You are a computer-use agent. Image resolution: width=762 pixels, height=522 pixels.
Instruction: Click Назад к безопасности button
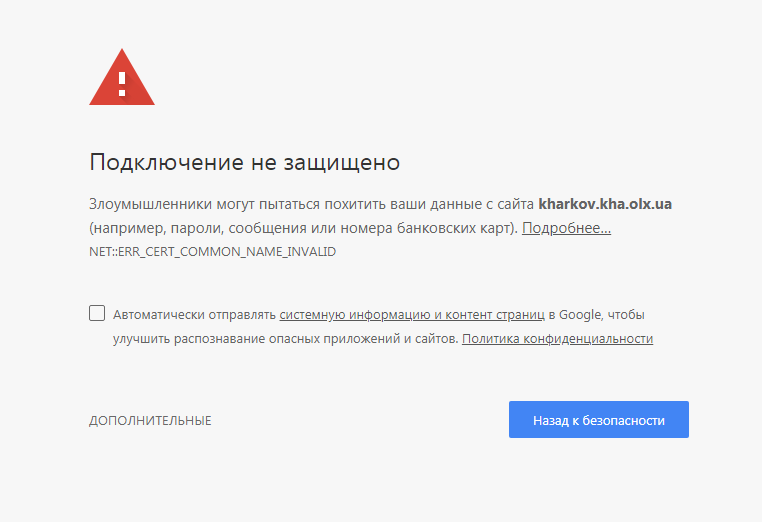point(599,419)
